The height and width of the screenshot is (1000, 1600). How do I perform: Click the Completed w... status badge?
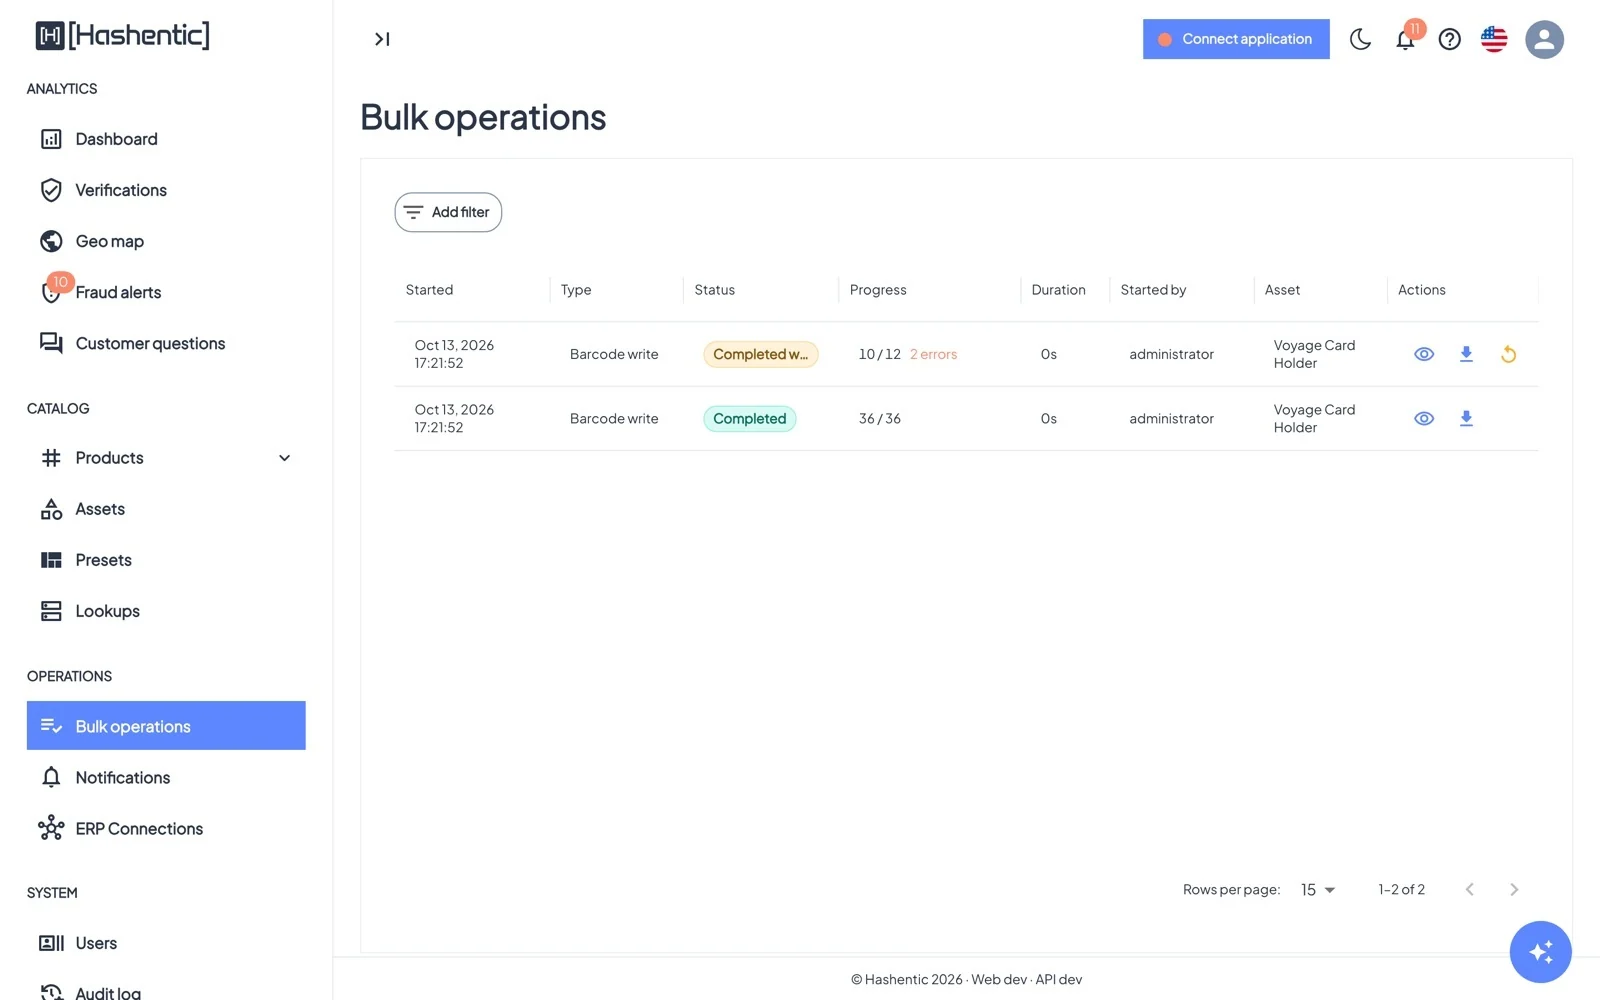(x=761, y=354)
